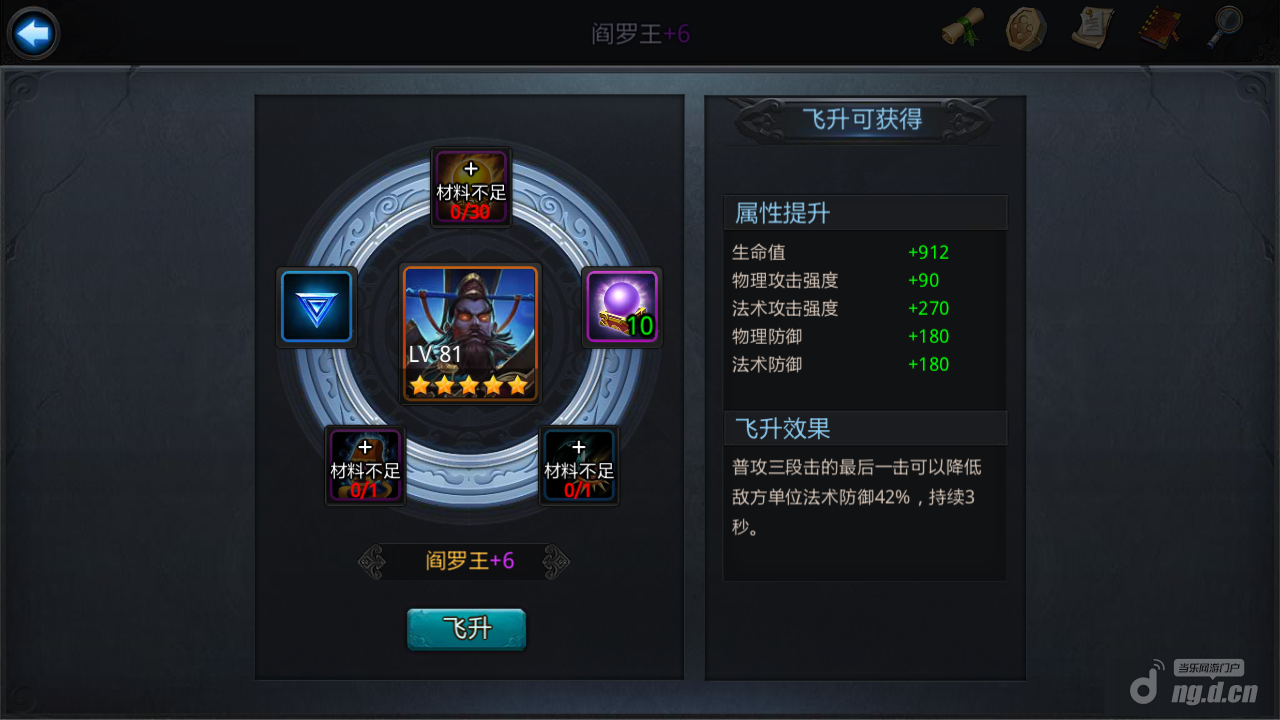Tap the blue inverted triangle gem slot

[316, 307]
